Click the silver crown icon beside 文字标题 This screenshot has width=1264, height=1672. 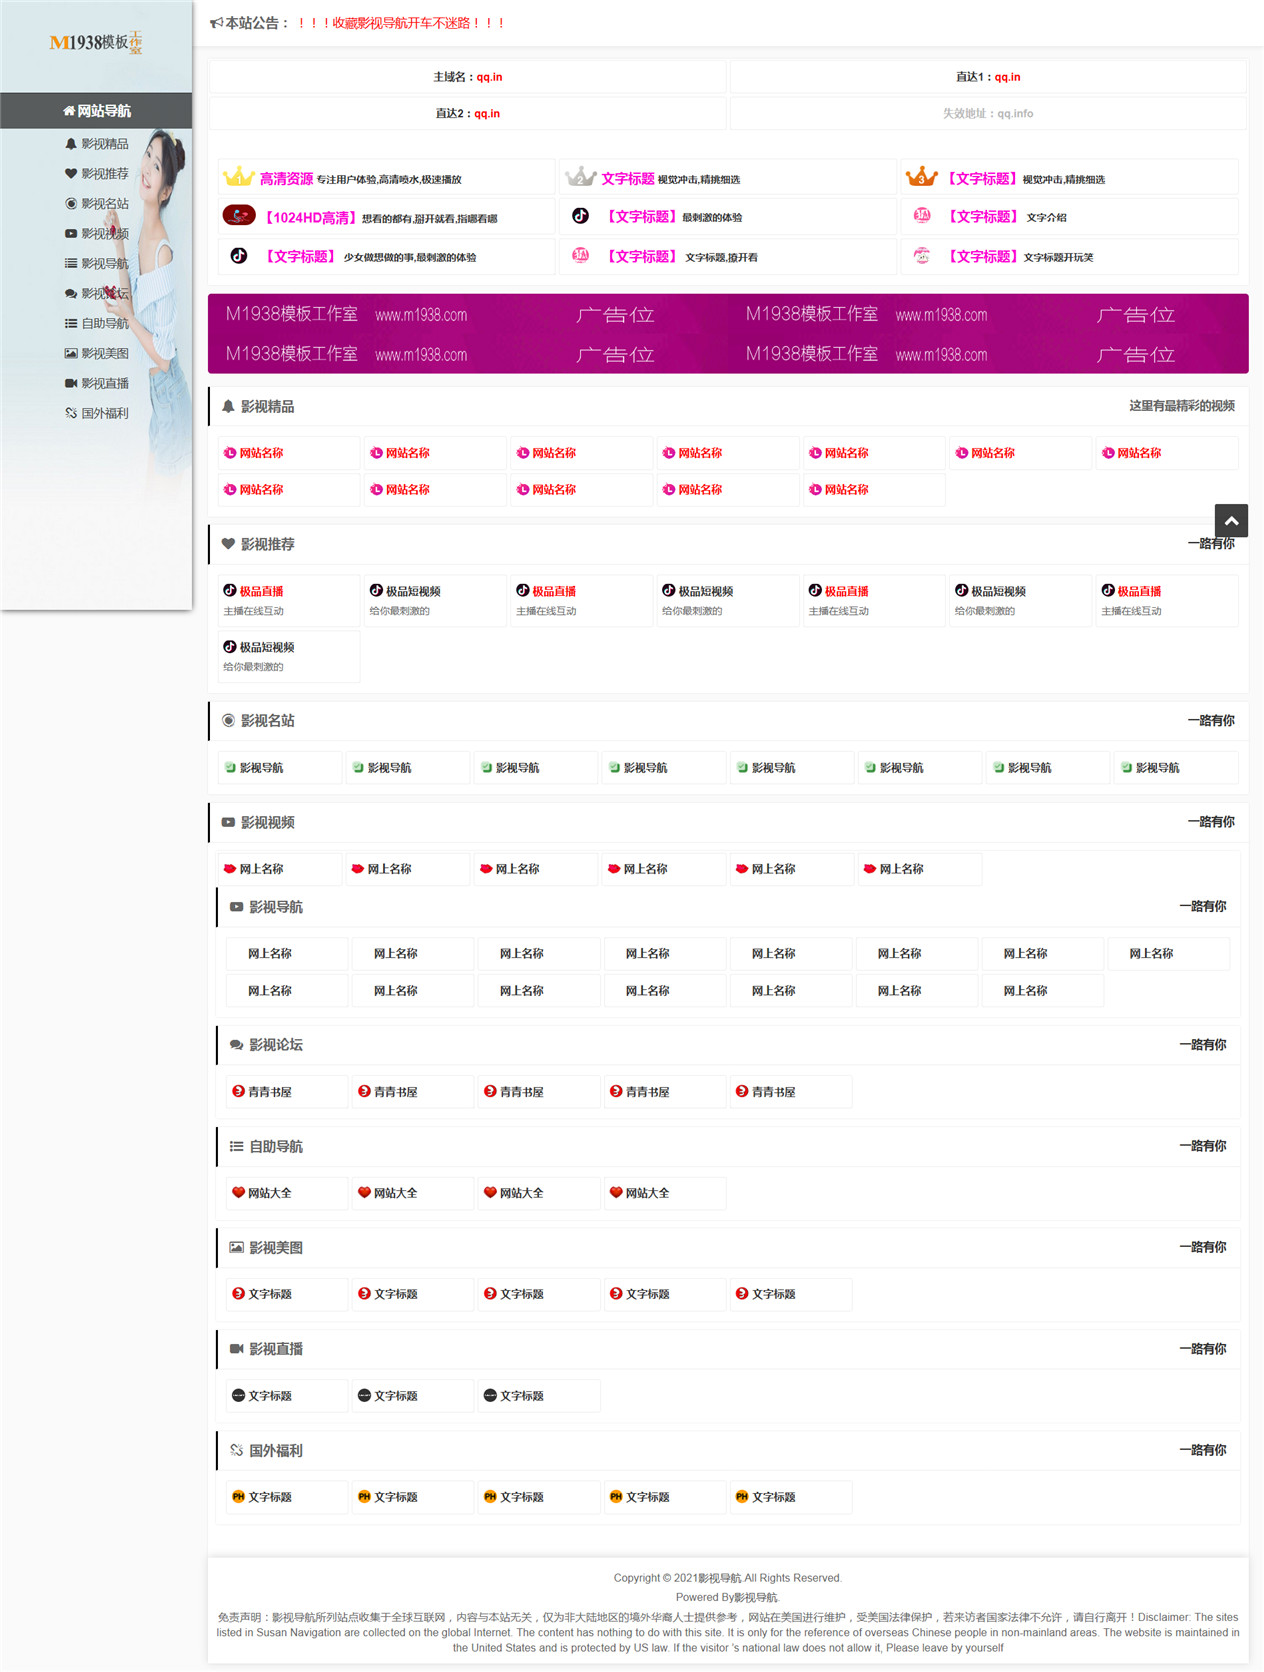[x=580, y=177]
